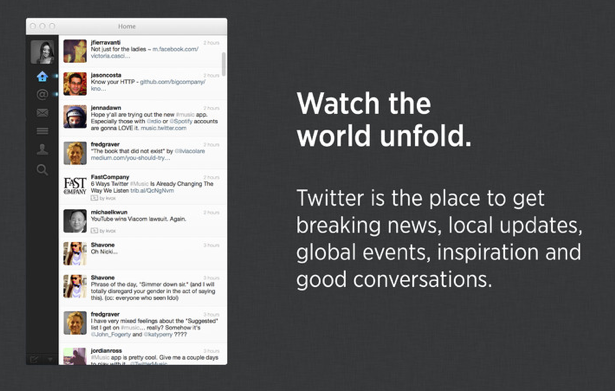
Task: Click the window's zoom button
Action: 52,26
